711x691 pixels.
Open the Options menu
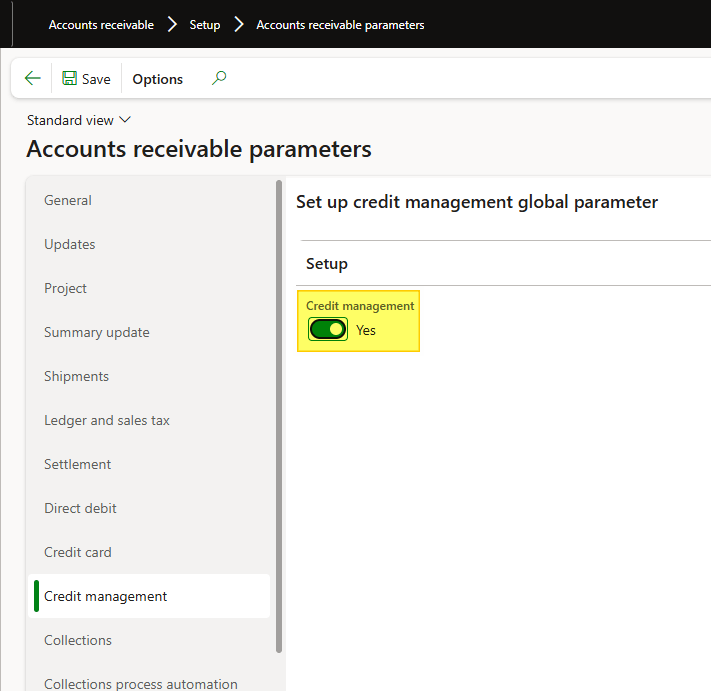click(157, 79)
